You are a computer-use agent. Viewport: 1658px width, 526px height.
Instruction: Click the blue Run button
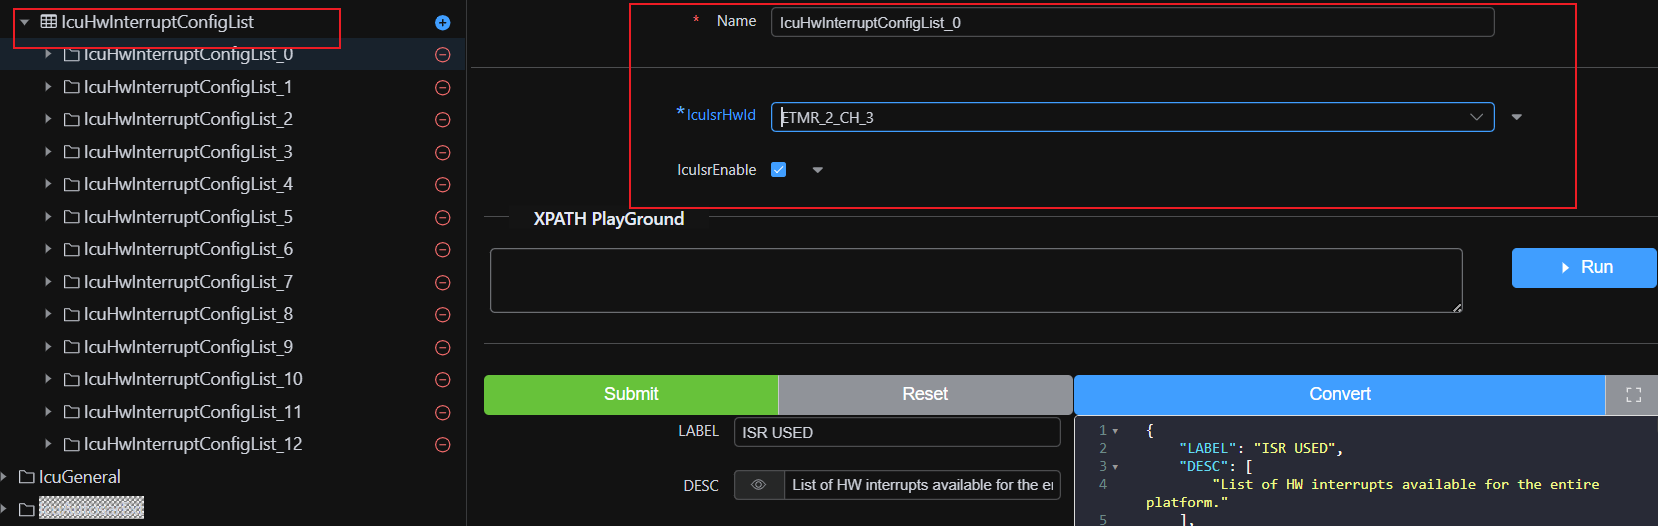tap(1584, 268)
